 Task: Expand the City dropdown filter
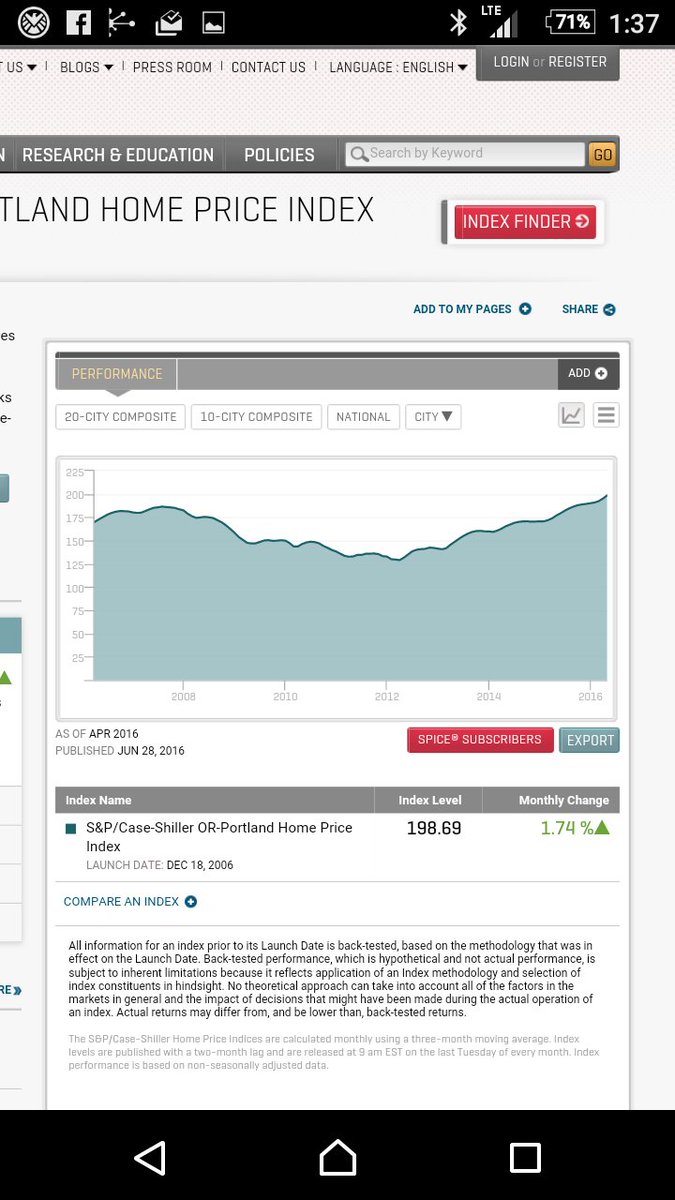[x=433, y=417]
